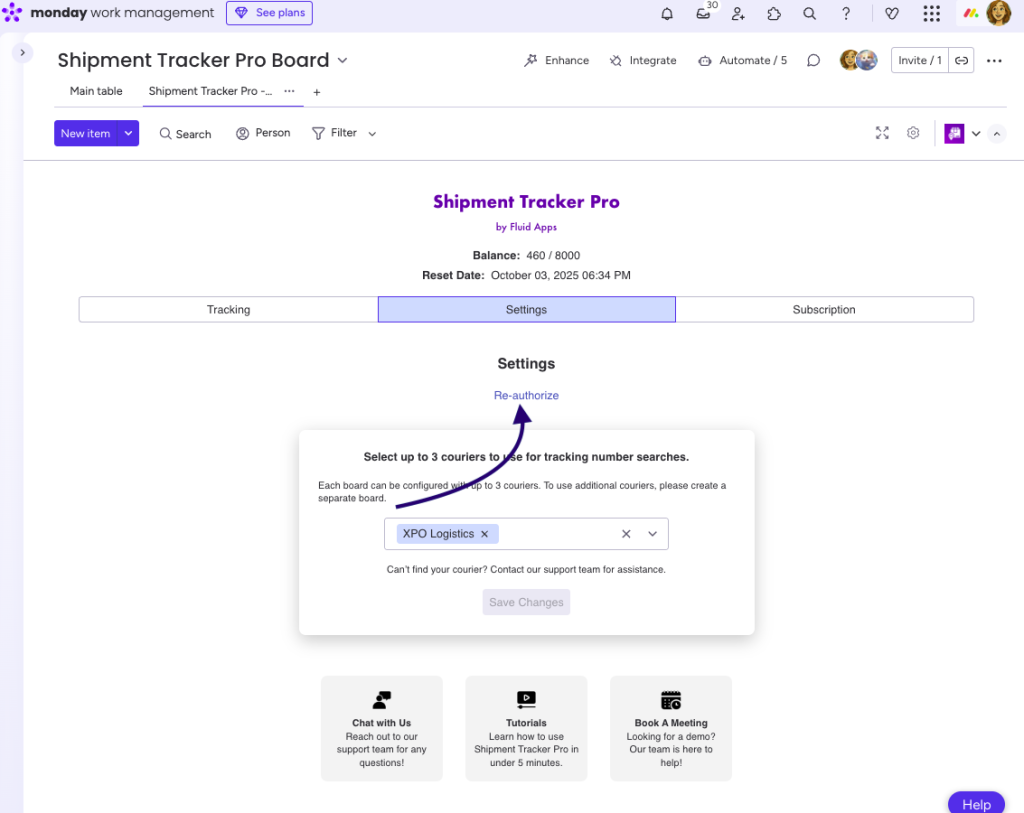This screenshot has height=813, width=1024.
Task: Click the Filter button
Action: point(334,133)
